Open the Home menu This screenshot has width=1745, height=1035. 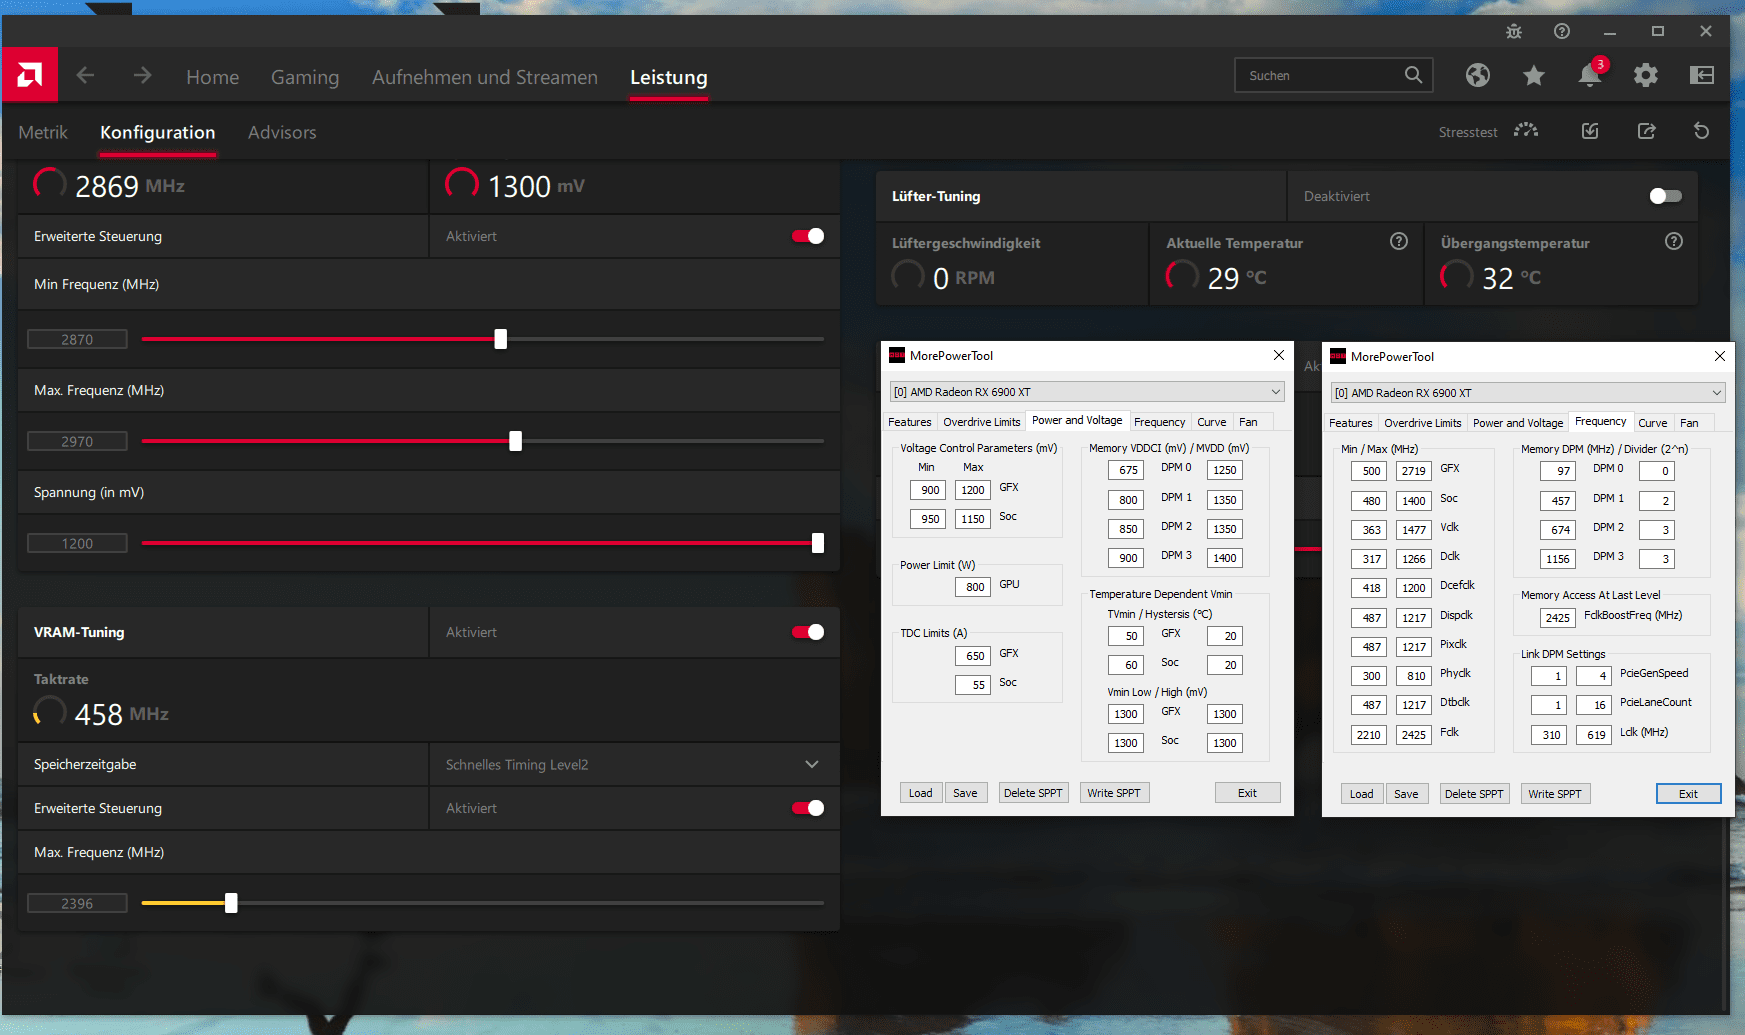pos(212,77)
